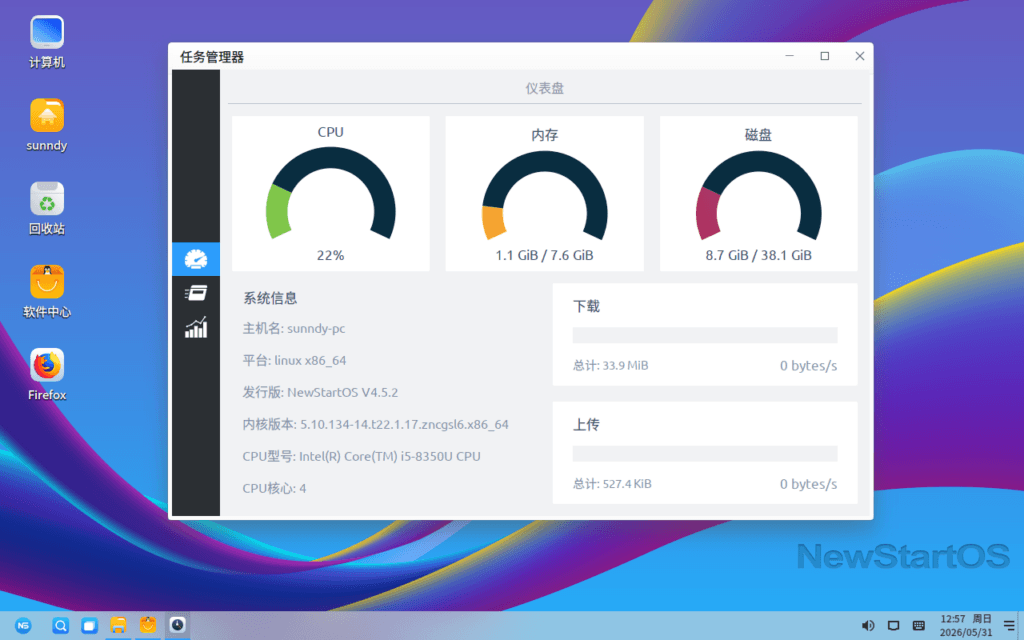
Task: Launch Firefox from the desktop
Action: (47, 374)
